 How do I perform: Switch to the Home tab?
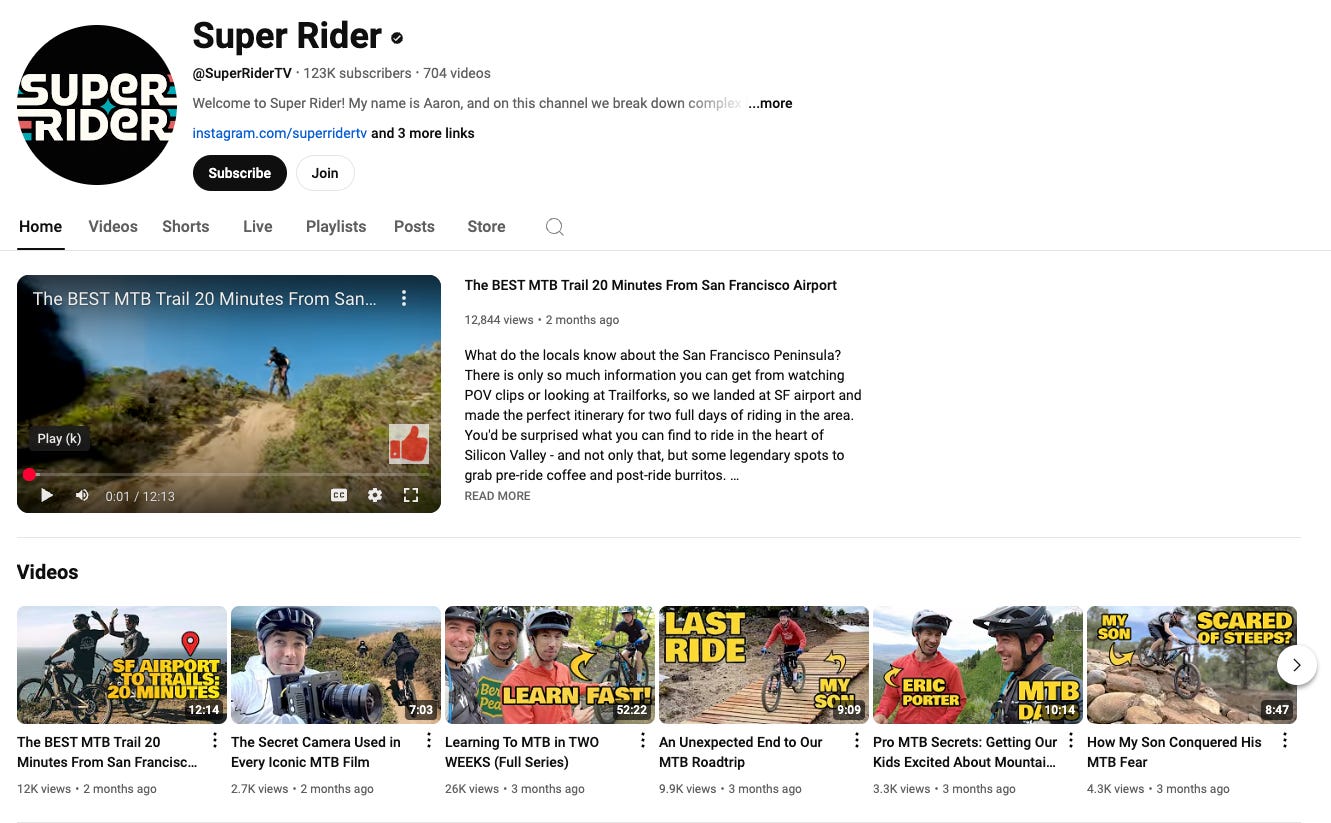(x=40, y=227)
